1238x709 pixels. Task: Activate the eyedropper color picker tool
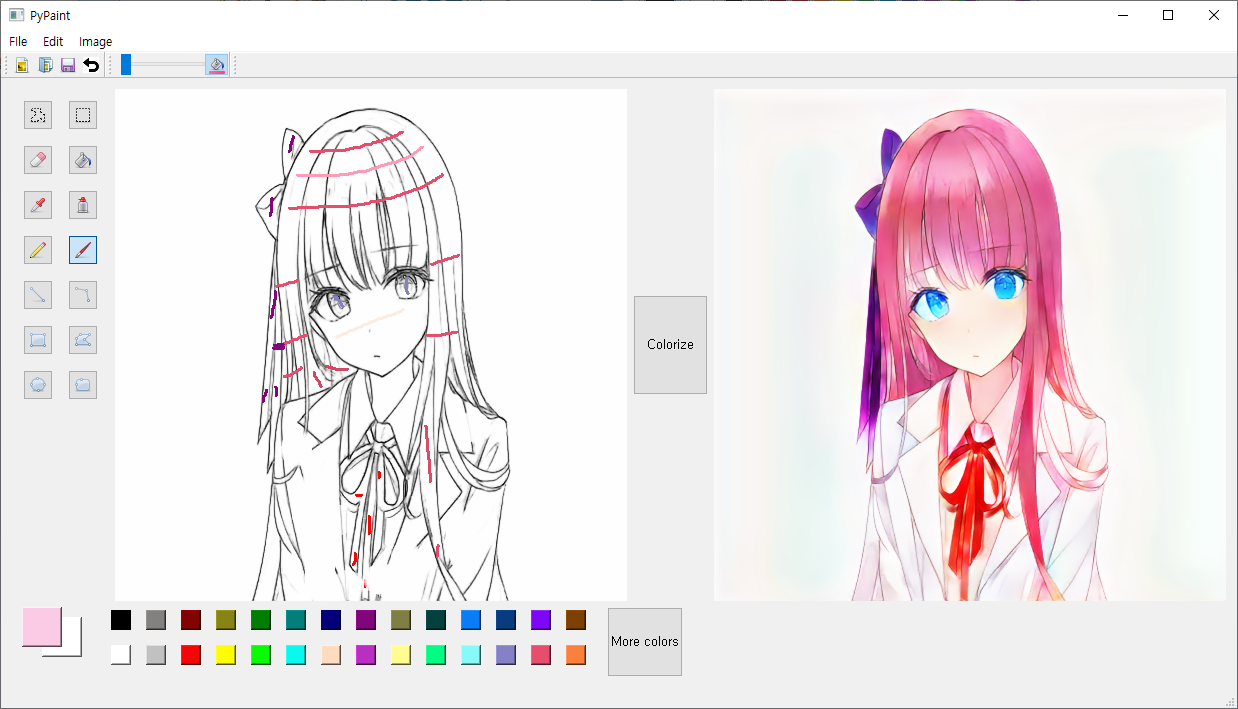pyautogui.click(x=38, y=205)
